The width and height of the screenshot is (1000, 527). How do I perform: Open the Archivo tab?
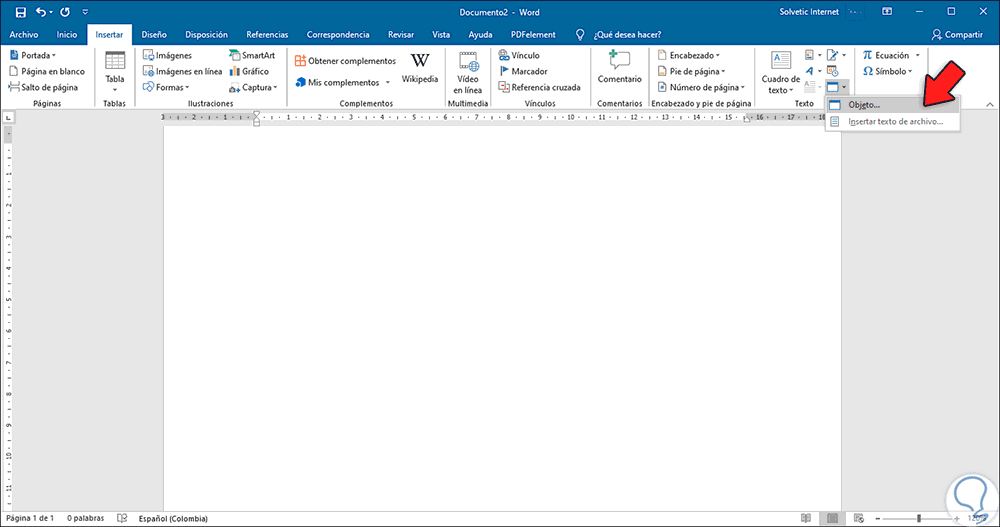pos(24,34)
